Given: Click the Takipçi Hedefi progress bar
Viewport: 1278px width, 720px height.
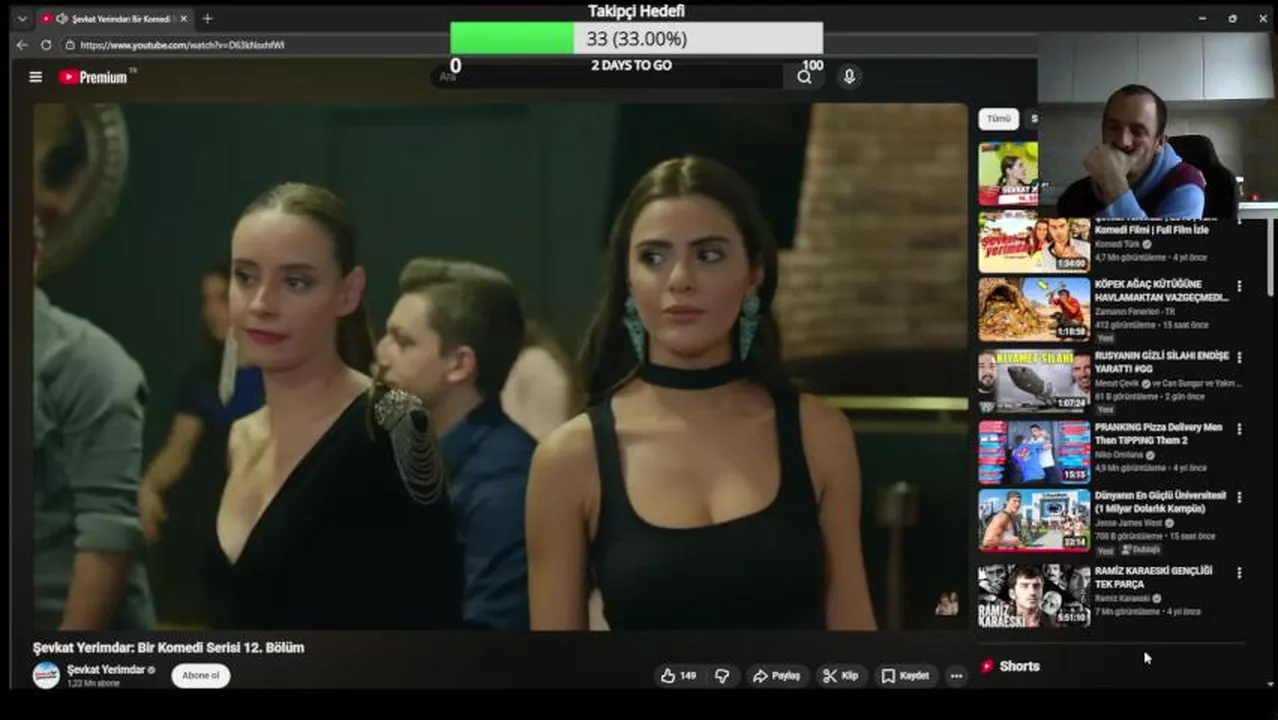Looking at the screenshot, I should click(x=636, y=39).
